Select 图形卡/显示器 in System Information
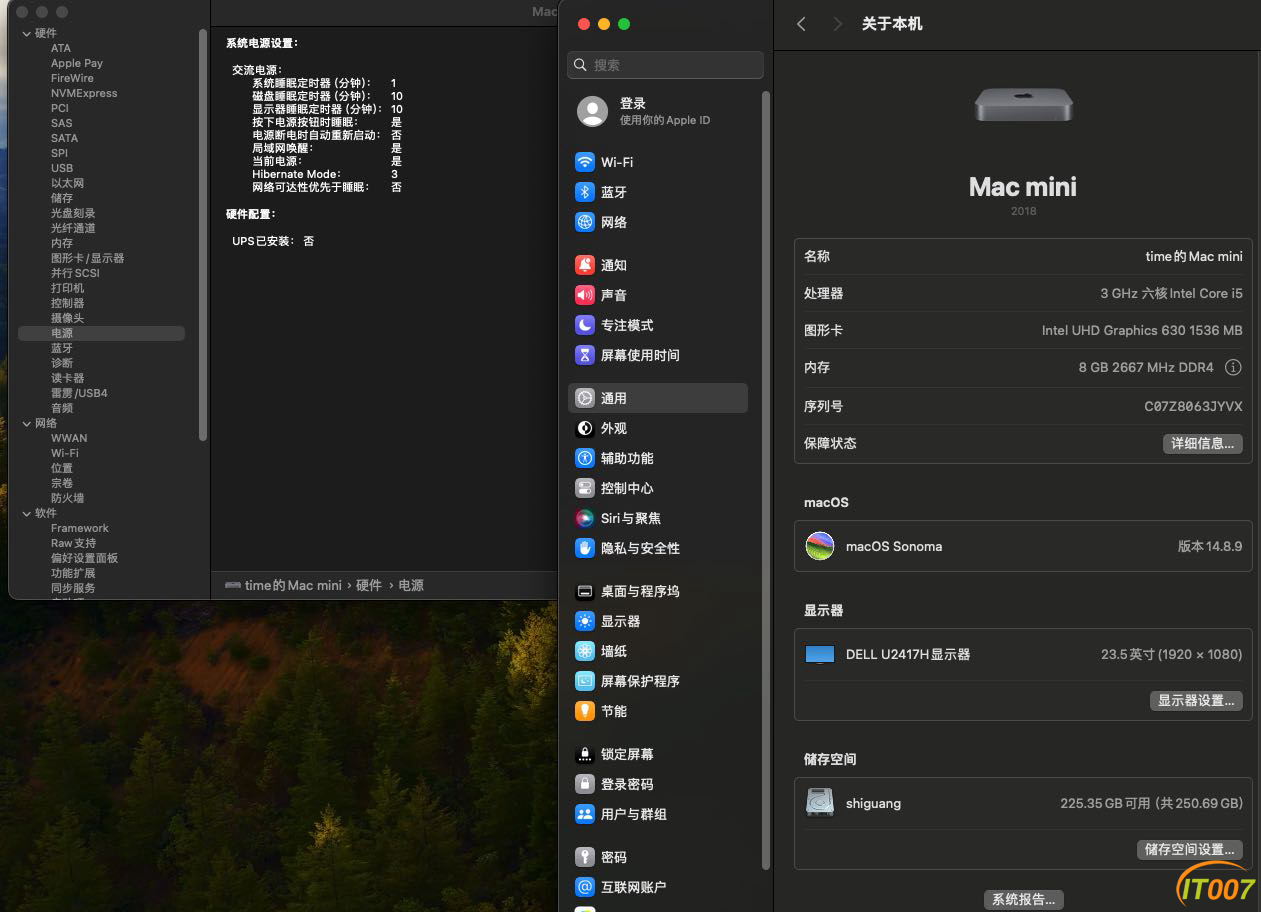This screenshot has width=1261, height=912. click(88, 258)
